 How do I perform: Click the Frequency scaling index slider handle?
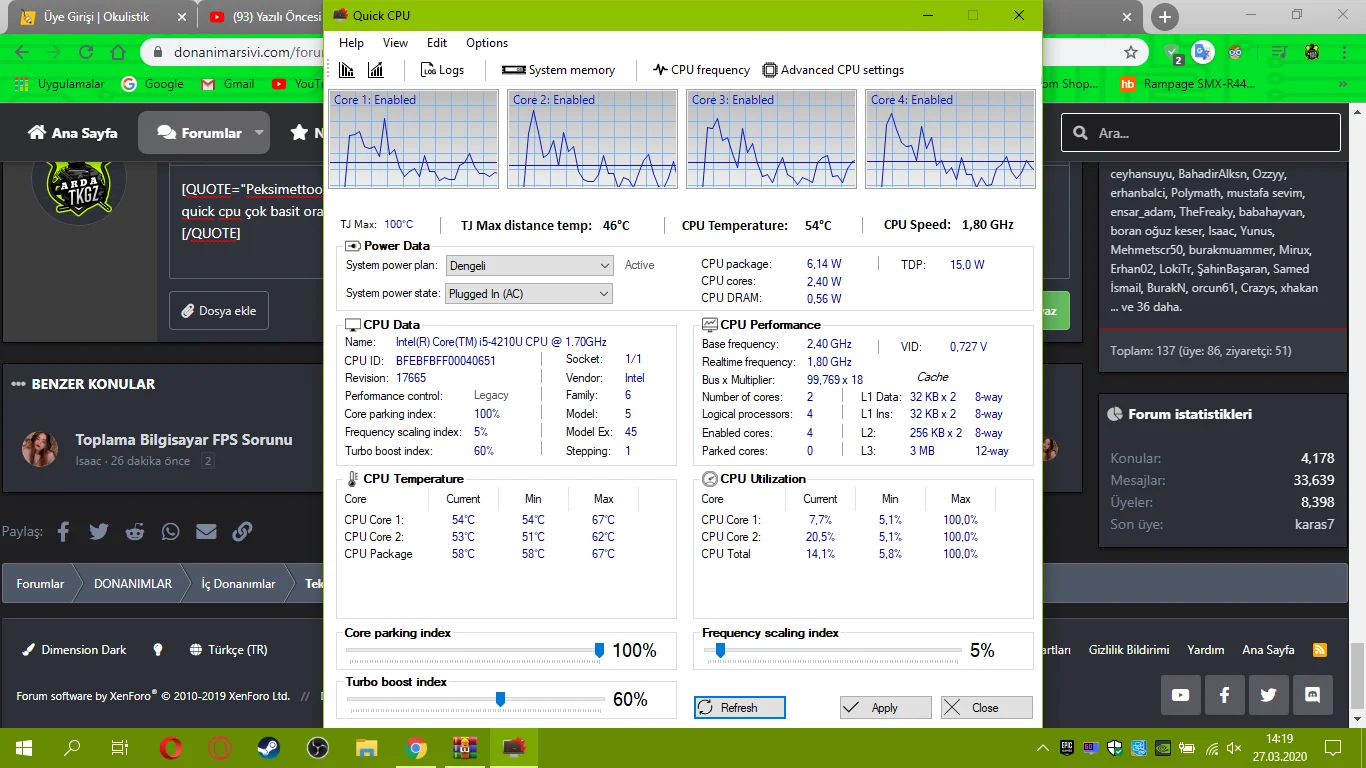[720, 650]
